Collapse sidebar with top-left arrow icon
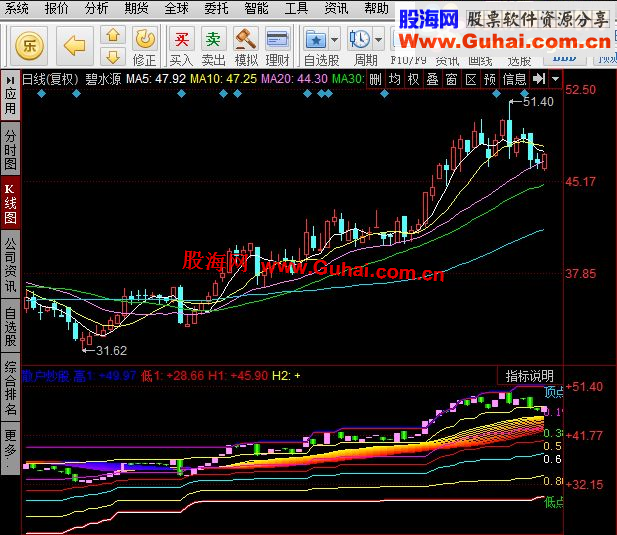Viewport: 617px width, 535px height. tap(10, 80)
